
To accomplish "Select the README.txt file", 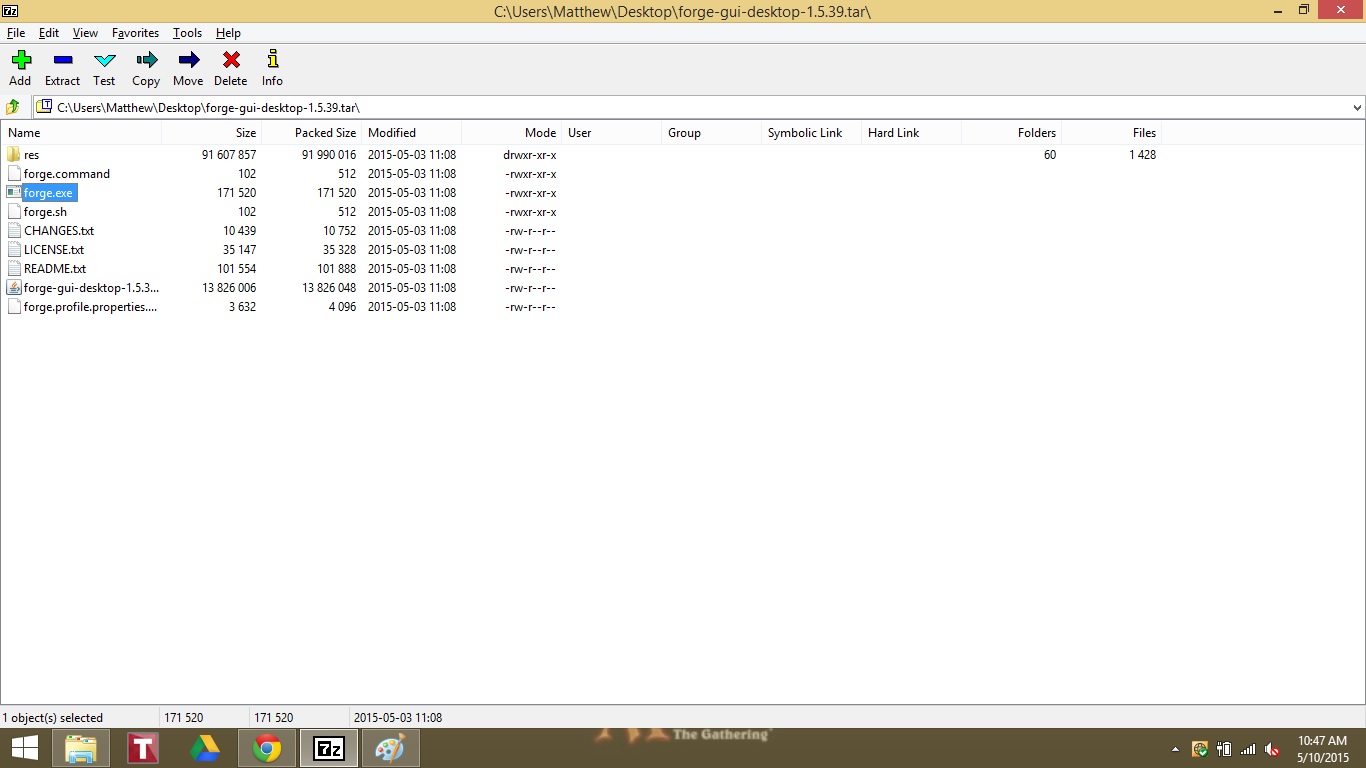I will (x=55, y=269).
